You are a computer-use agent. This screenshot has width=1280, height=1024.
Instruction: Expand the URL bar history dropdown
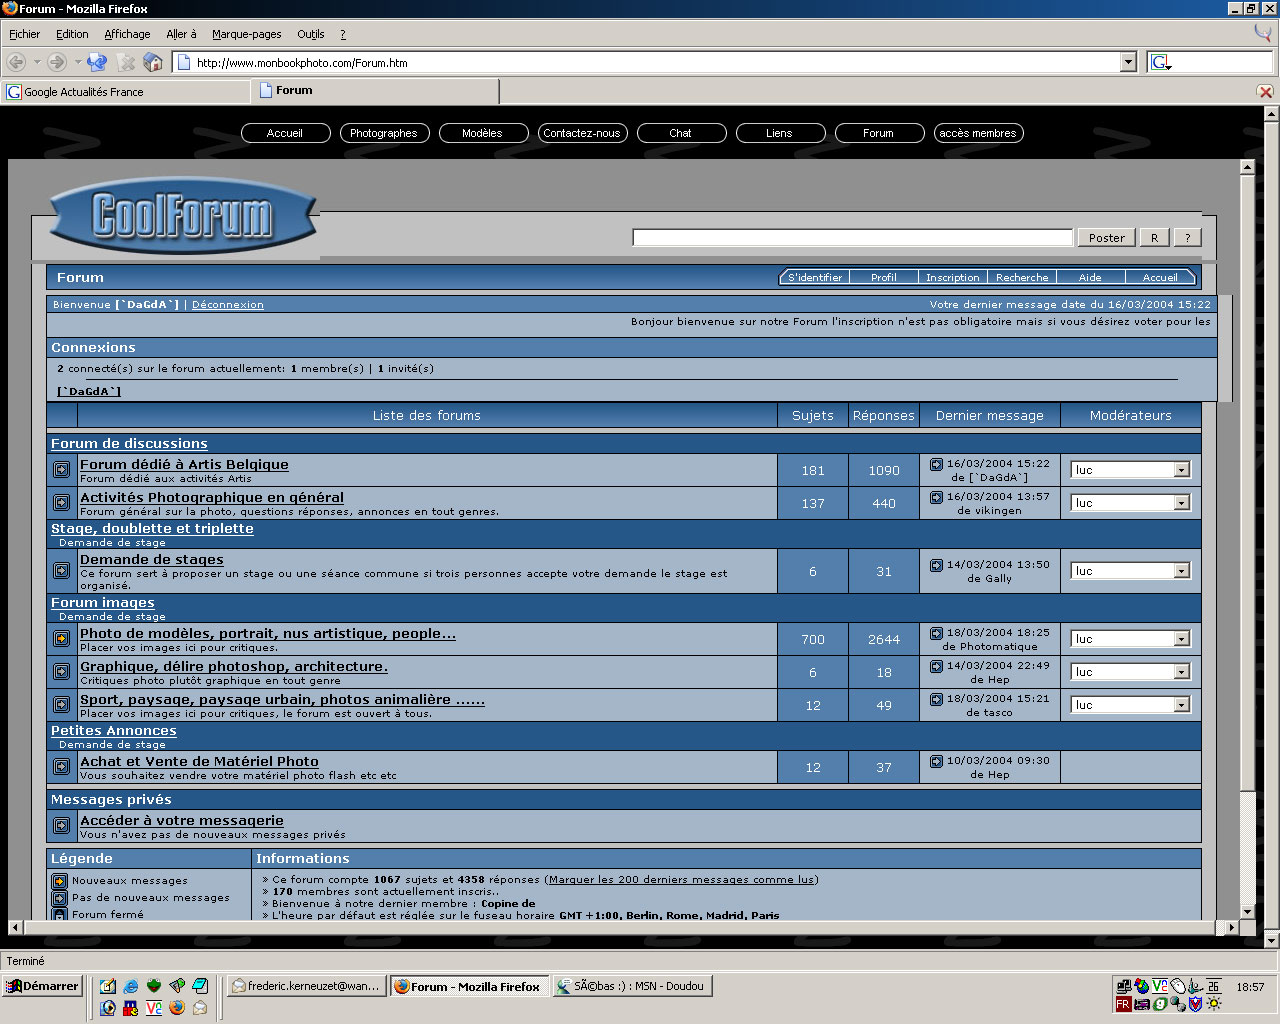[x=1128, y=62]
